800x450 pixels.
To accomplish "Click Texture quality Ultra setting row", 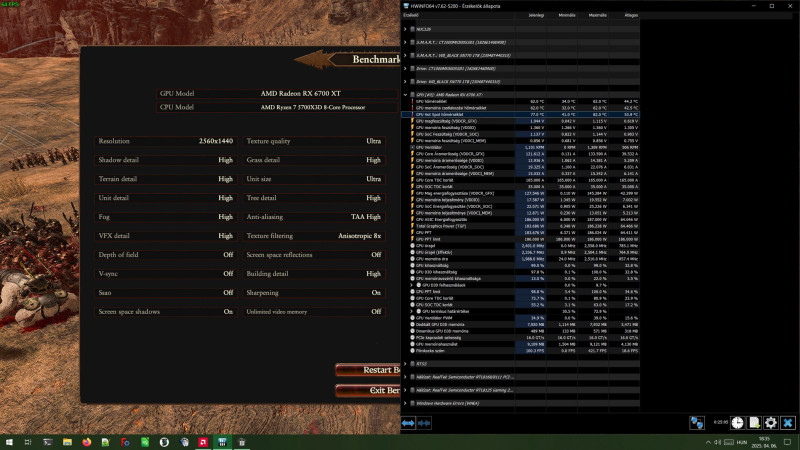I will coord(314,141).
